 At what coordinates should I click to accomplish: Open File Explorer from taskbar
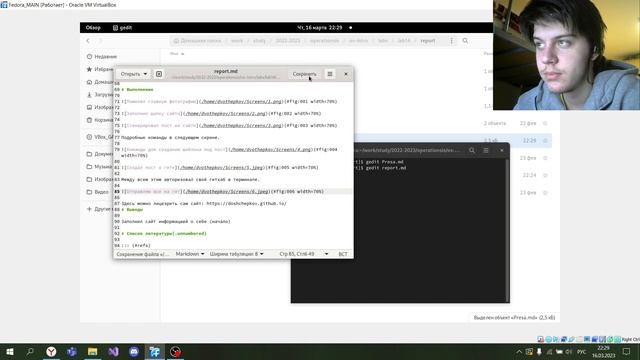point(93,351)
